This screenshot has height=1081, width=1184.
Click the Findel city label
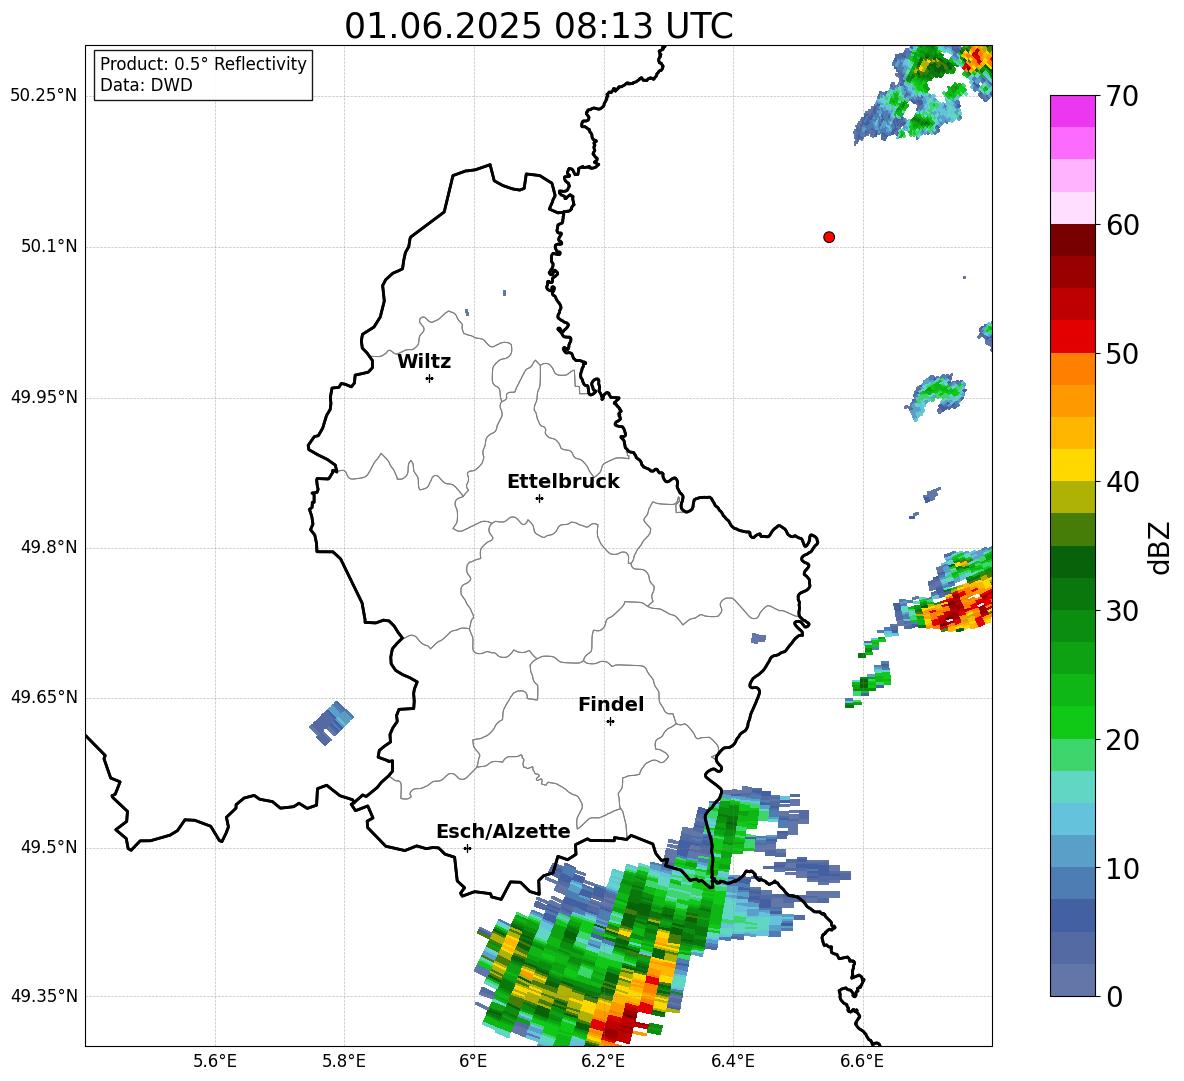pos(611,704)
